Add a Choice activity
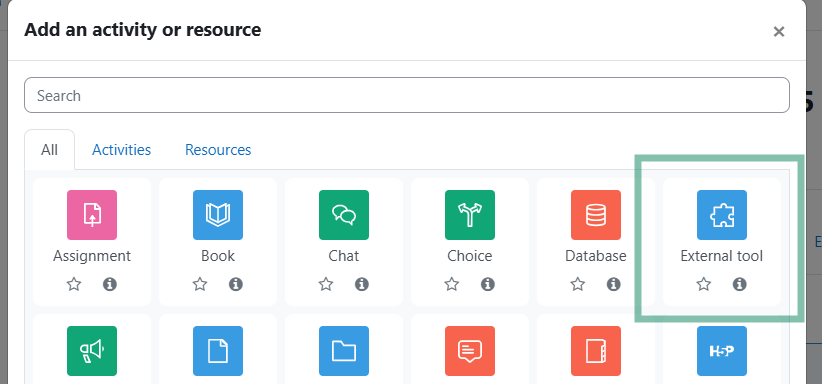Screen dimensions: 822x384 [470, 215]
